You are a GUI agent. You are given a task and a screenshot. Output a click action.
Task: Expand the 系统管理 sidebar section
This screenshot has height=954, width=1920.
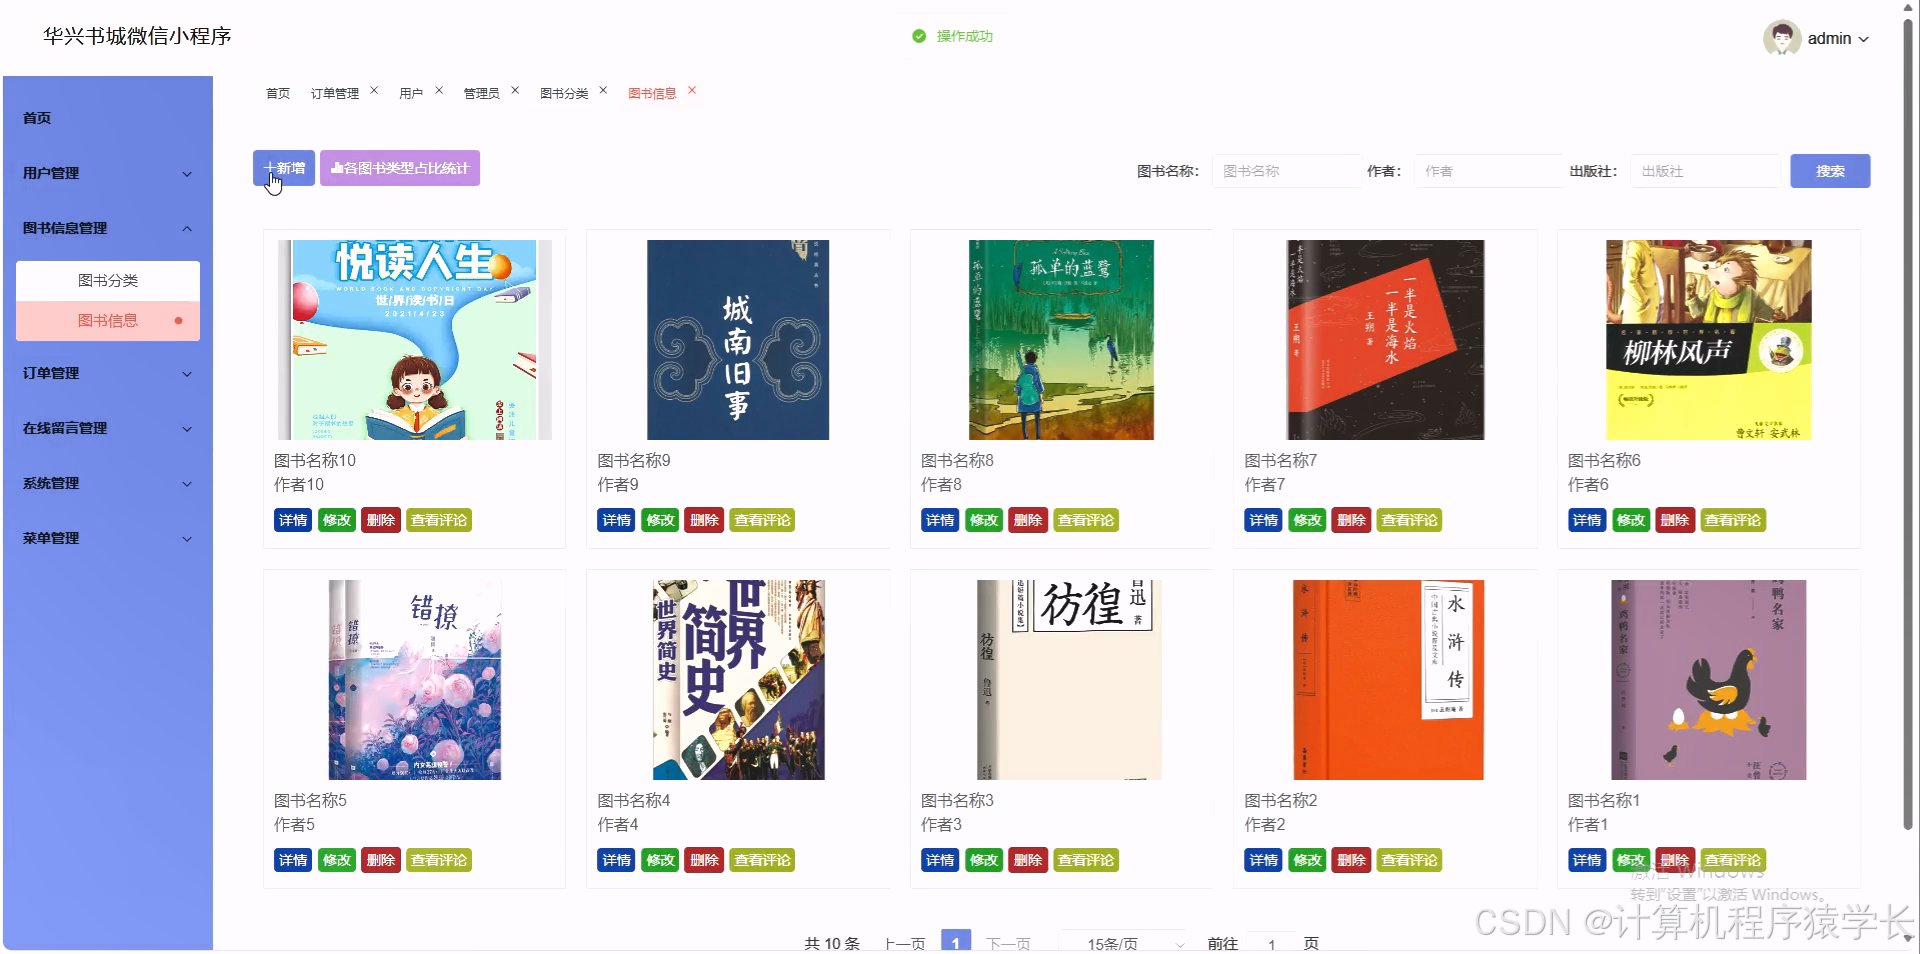107,483
